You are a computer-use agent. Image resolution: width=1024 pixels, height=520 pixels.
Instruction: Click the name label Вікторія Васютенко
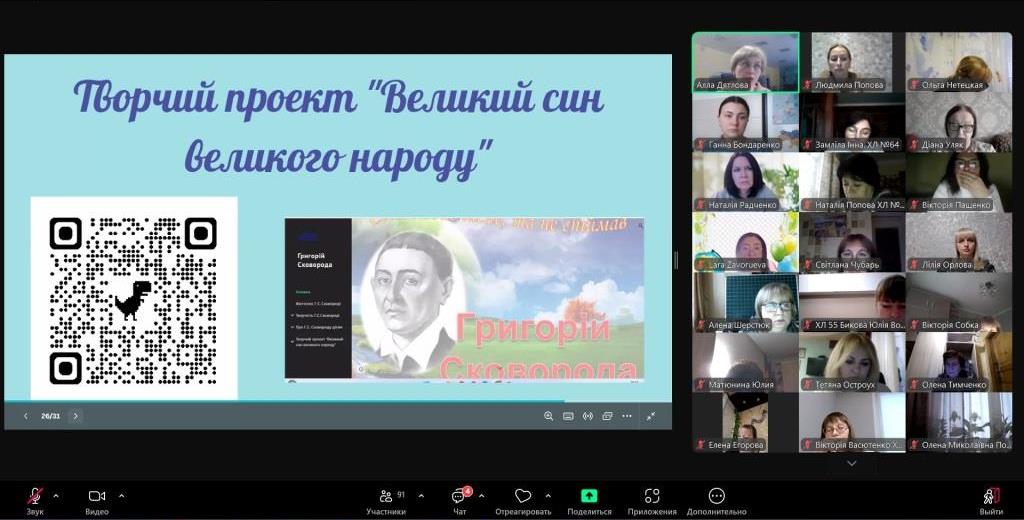coord(859,446)
